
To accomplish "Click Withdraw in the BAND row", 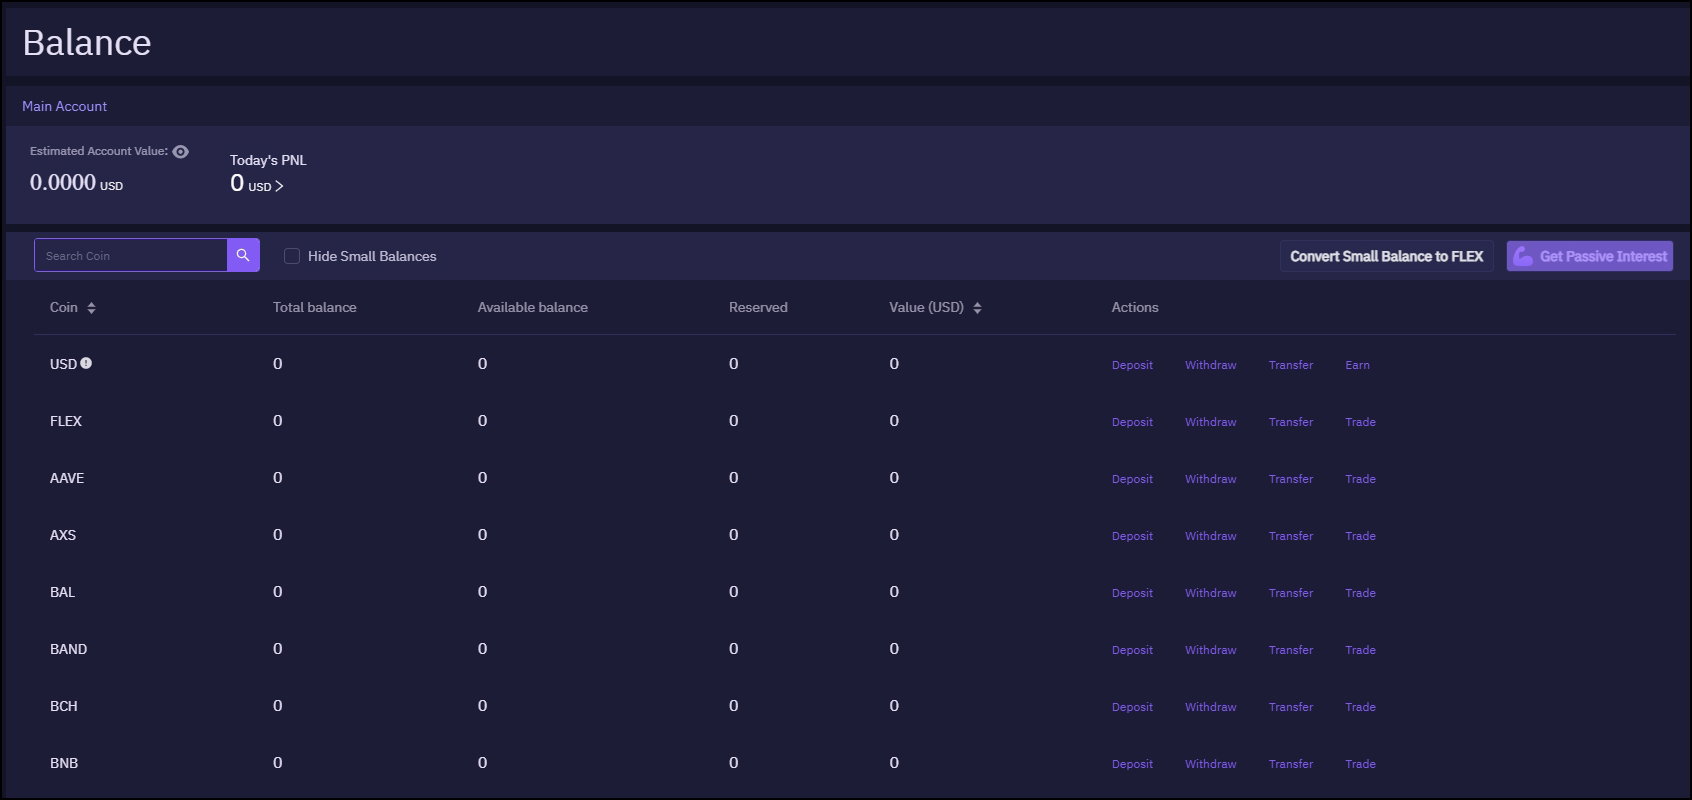I will click(x=1211, y=650).
